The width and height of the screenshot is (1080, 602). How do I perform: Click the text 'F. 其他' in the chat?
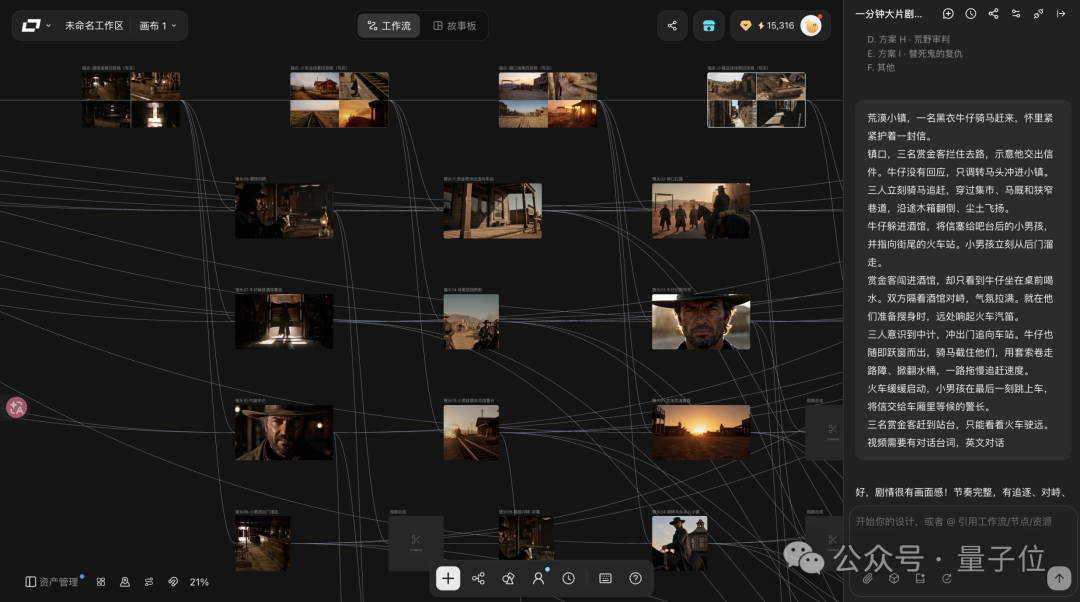pos(881,68)
